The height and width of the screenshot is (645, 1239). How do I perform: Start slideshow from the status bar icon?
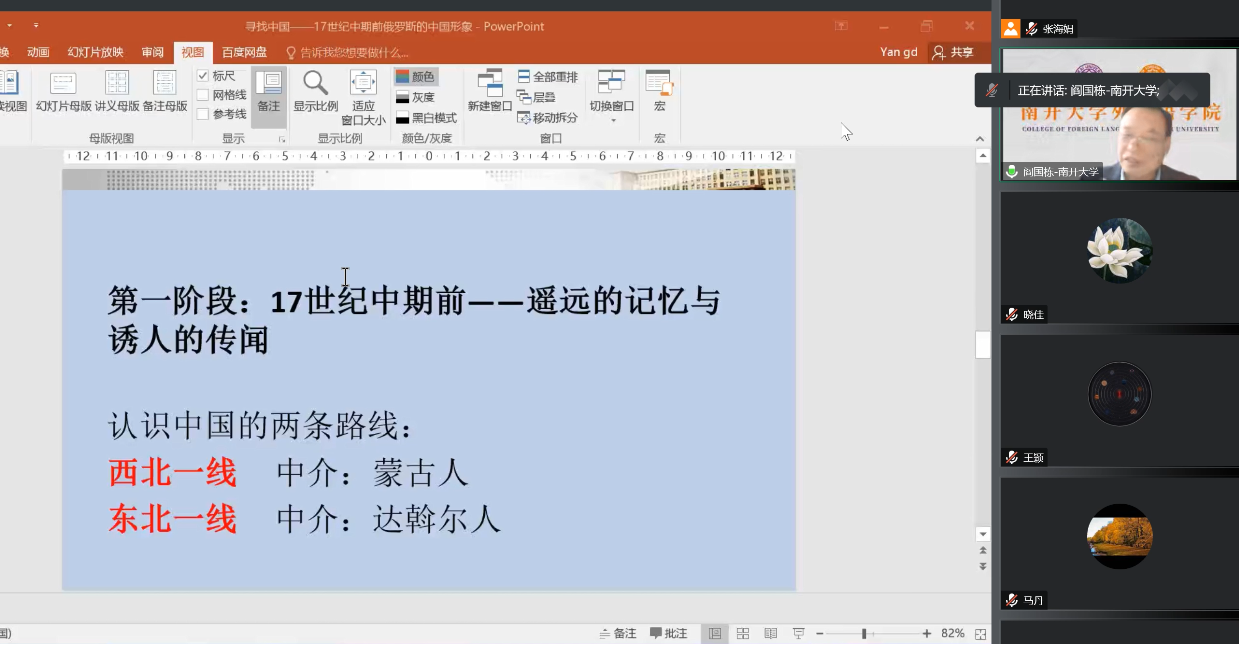point(799,634)
